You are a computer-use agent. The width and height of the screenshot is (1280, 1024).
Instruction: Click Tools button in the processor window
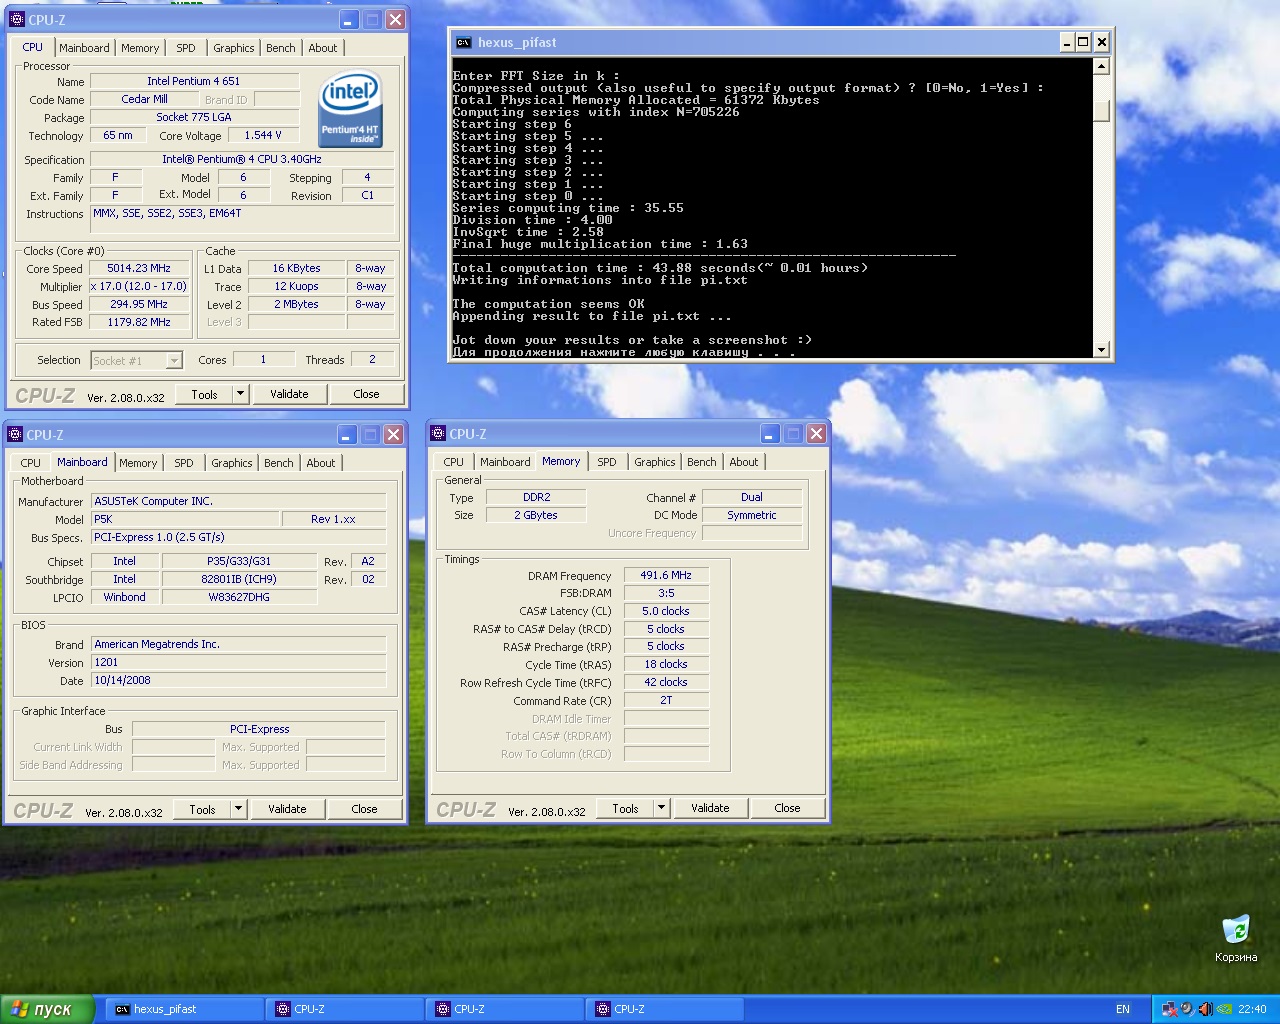204,394
